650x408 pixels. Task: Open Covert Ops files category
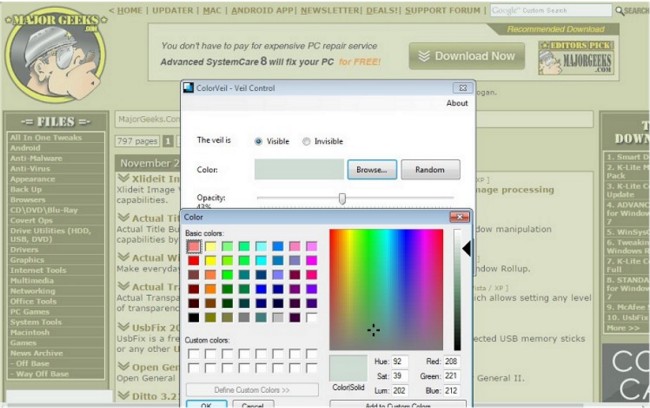(32, 220)
